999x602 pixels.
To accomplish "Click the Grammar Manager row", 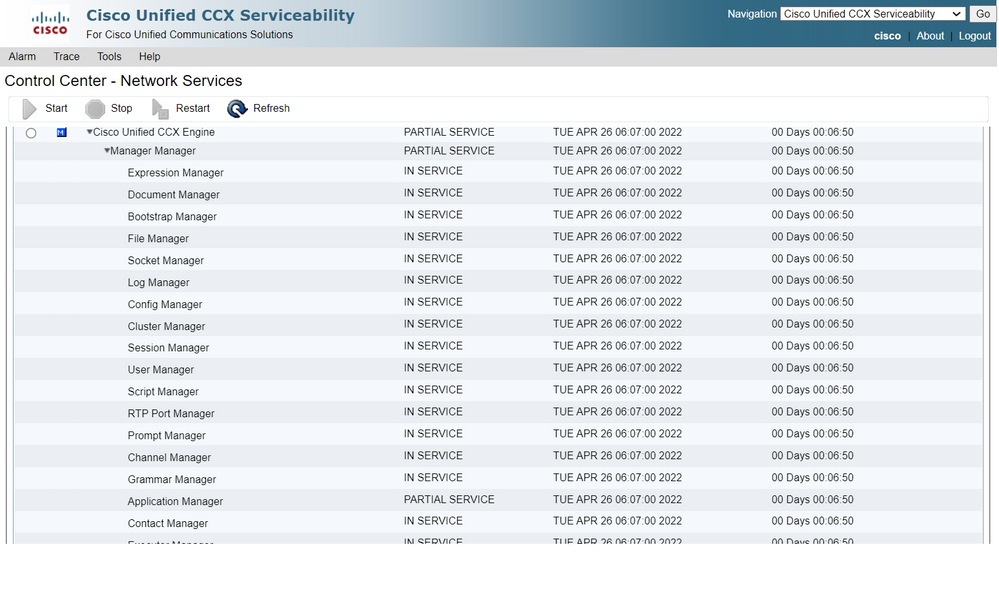I will click(x=498, y=478).
